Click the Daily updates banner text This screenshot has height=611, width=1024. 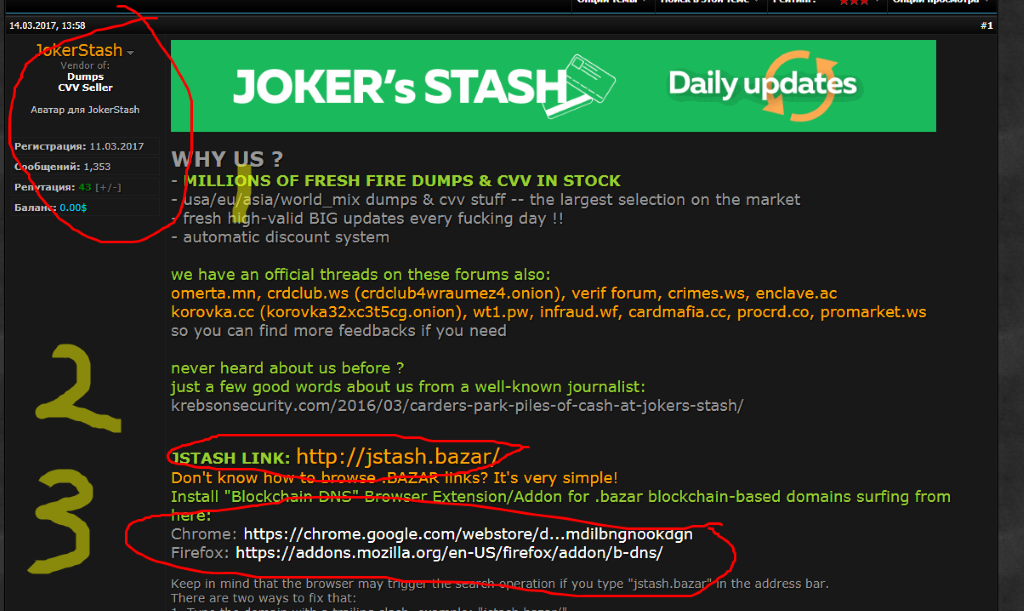(x=762, y=84)
